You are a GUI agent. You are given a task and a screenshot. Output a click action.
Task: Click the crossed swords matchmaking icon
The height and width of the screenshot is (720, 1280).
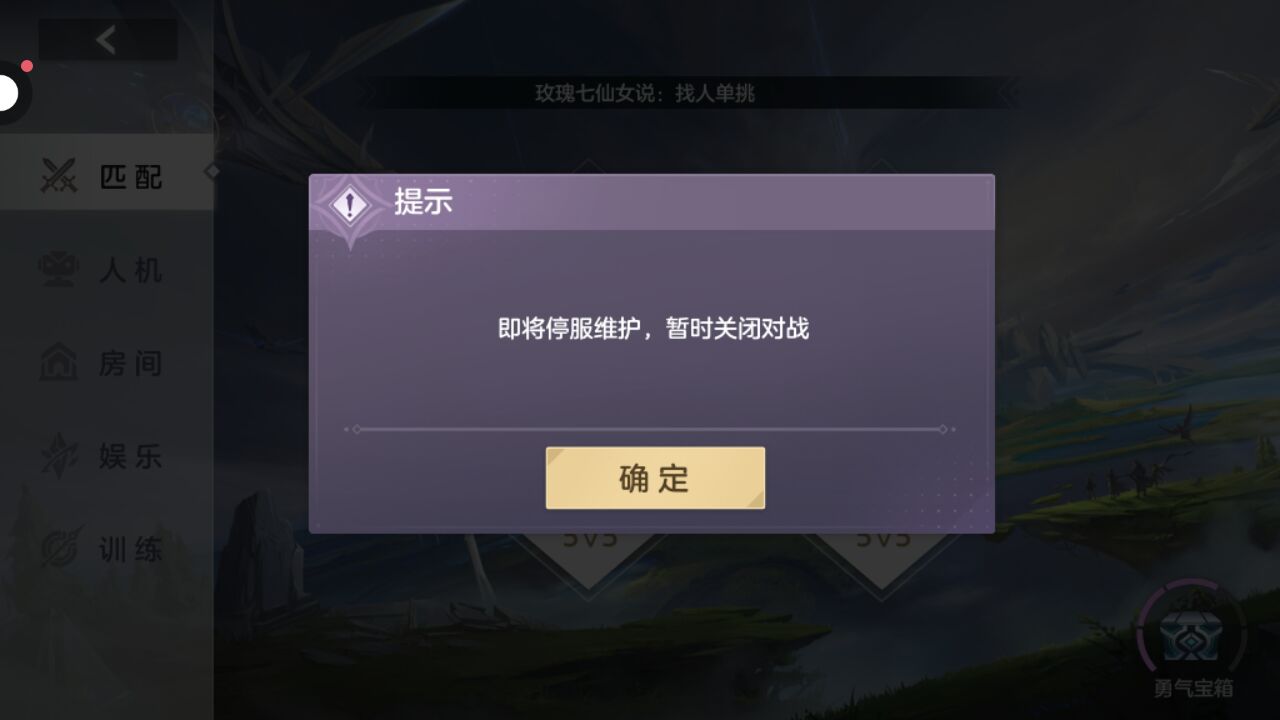59,177
